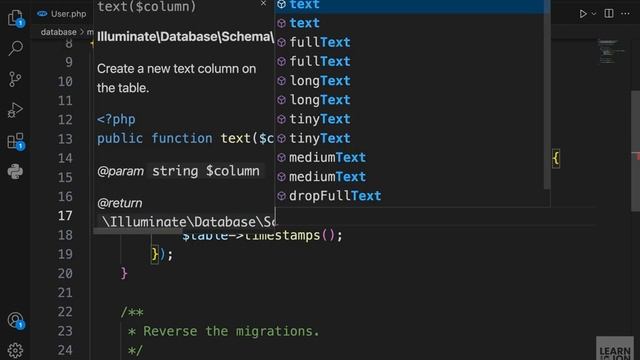Open the Manage settings gear
Screen dimensions: 640x360
tap(16, 350)
